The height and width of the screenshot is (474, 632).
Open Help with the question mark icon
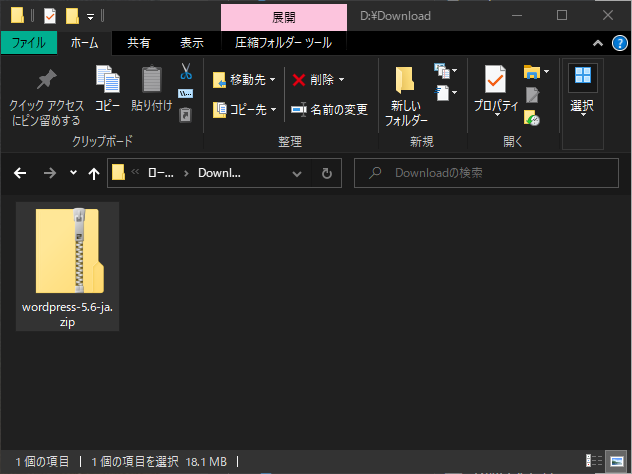(620, 43)
